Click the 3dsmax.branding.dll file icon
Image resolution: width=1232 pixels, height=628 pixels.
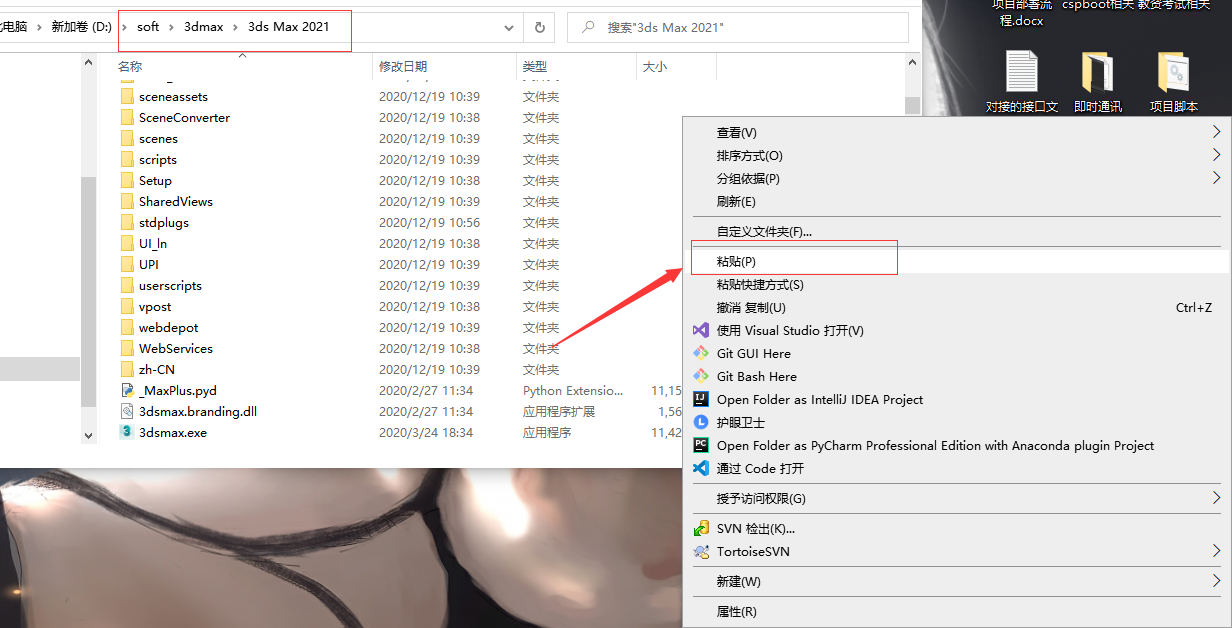(127, 412)
